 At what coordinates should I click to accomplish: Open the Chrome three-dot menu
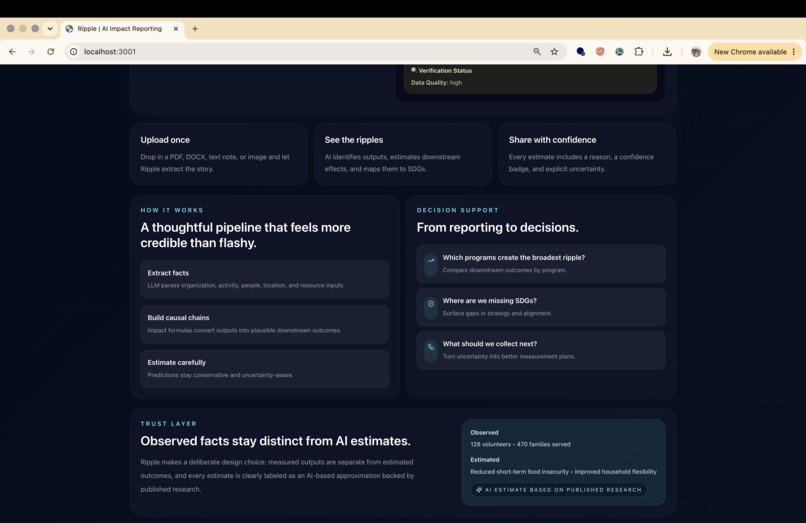click(x=794, y=51)
